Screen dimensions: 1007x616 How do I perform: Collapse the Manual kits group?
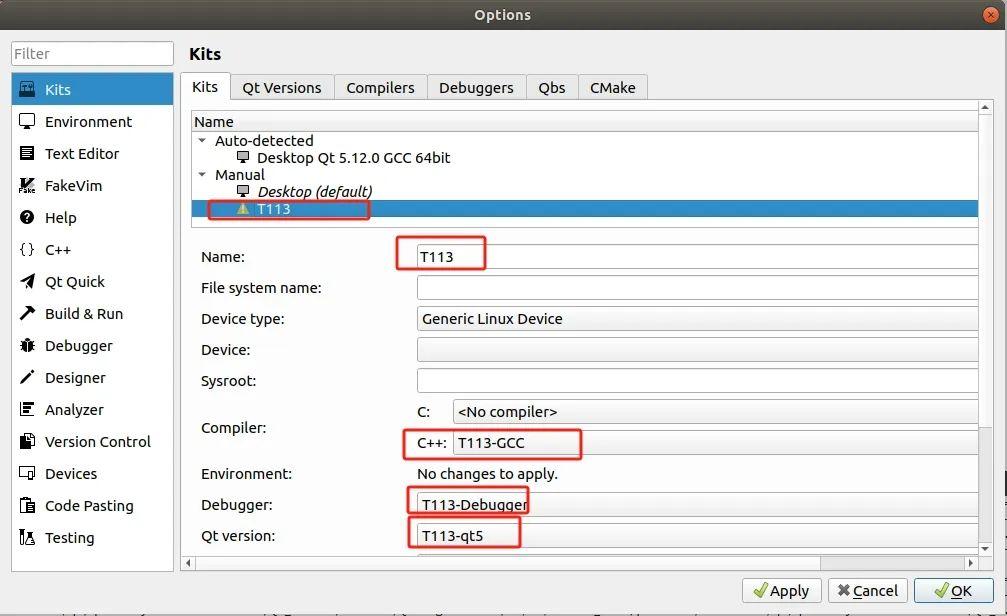202,174
